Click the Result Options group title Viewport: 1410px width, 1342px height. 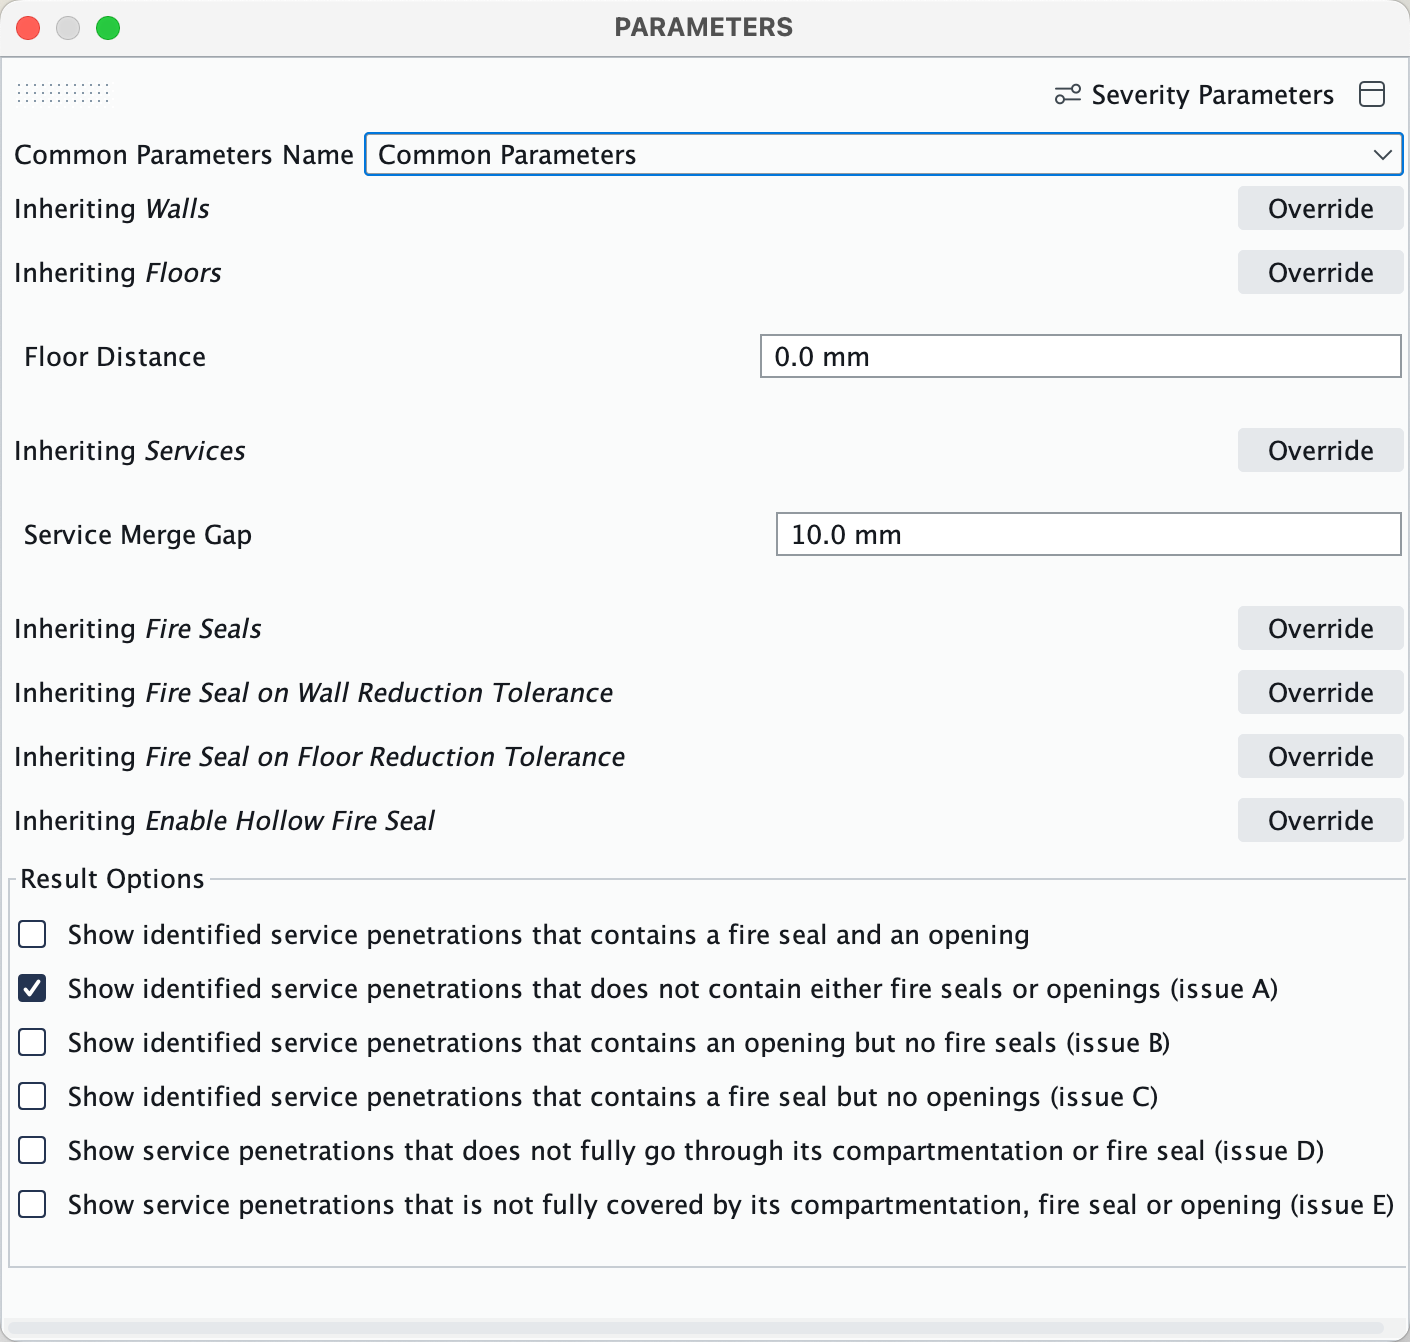112,879
